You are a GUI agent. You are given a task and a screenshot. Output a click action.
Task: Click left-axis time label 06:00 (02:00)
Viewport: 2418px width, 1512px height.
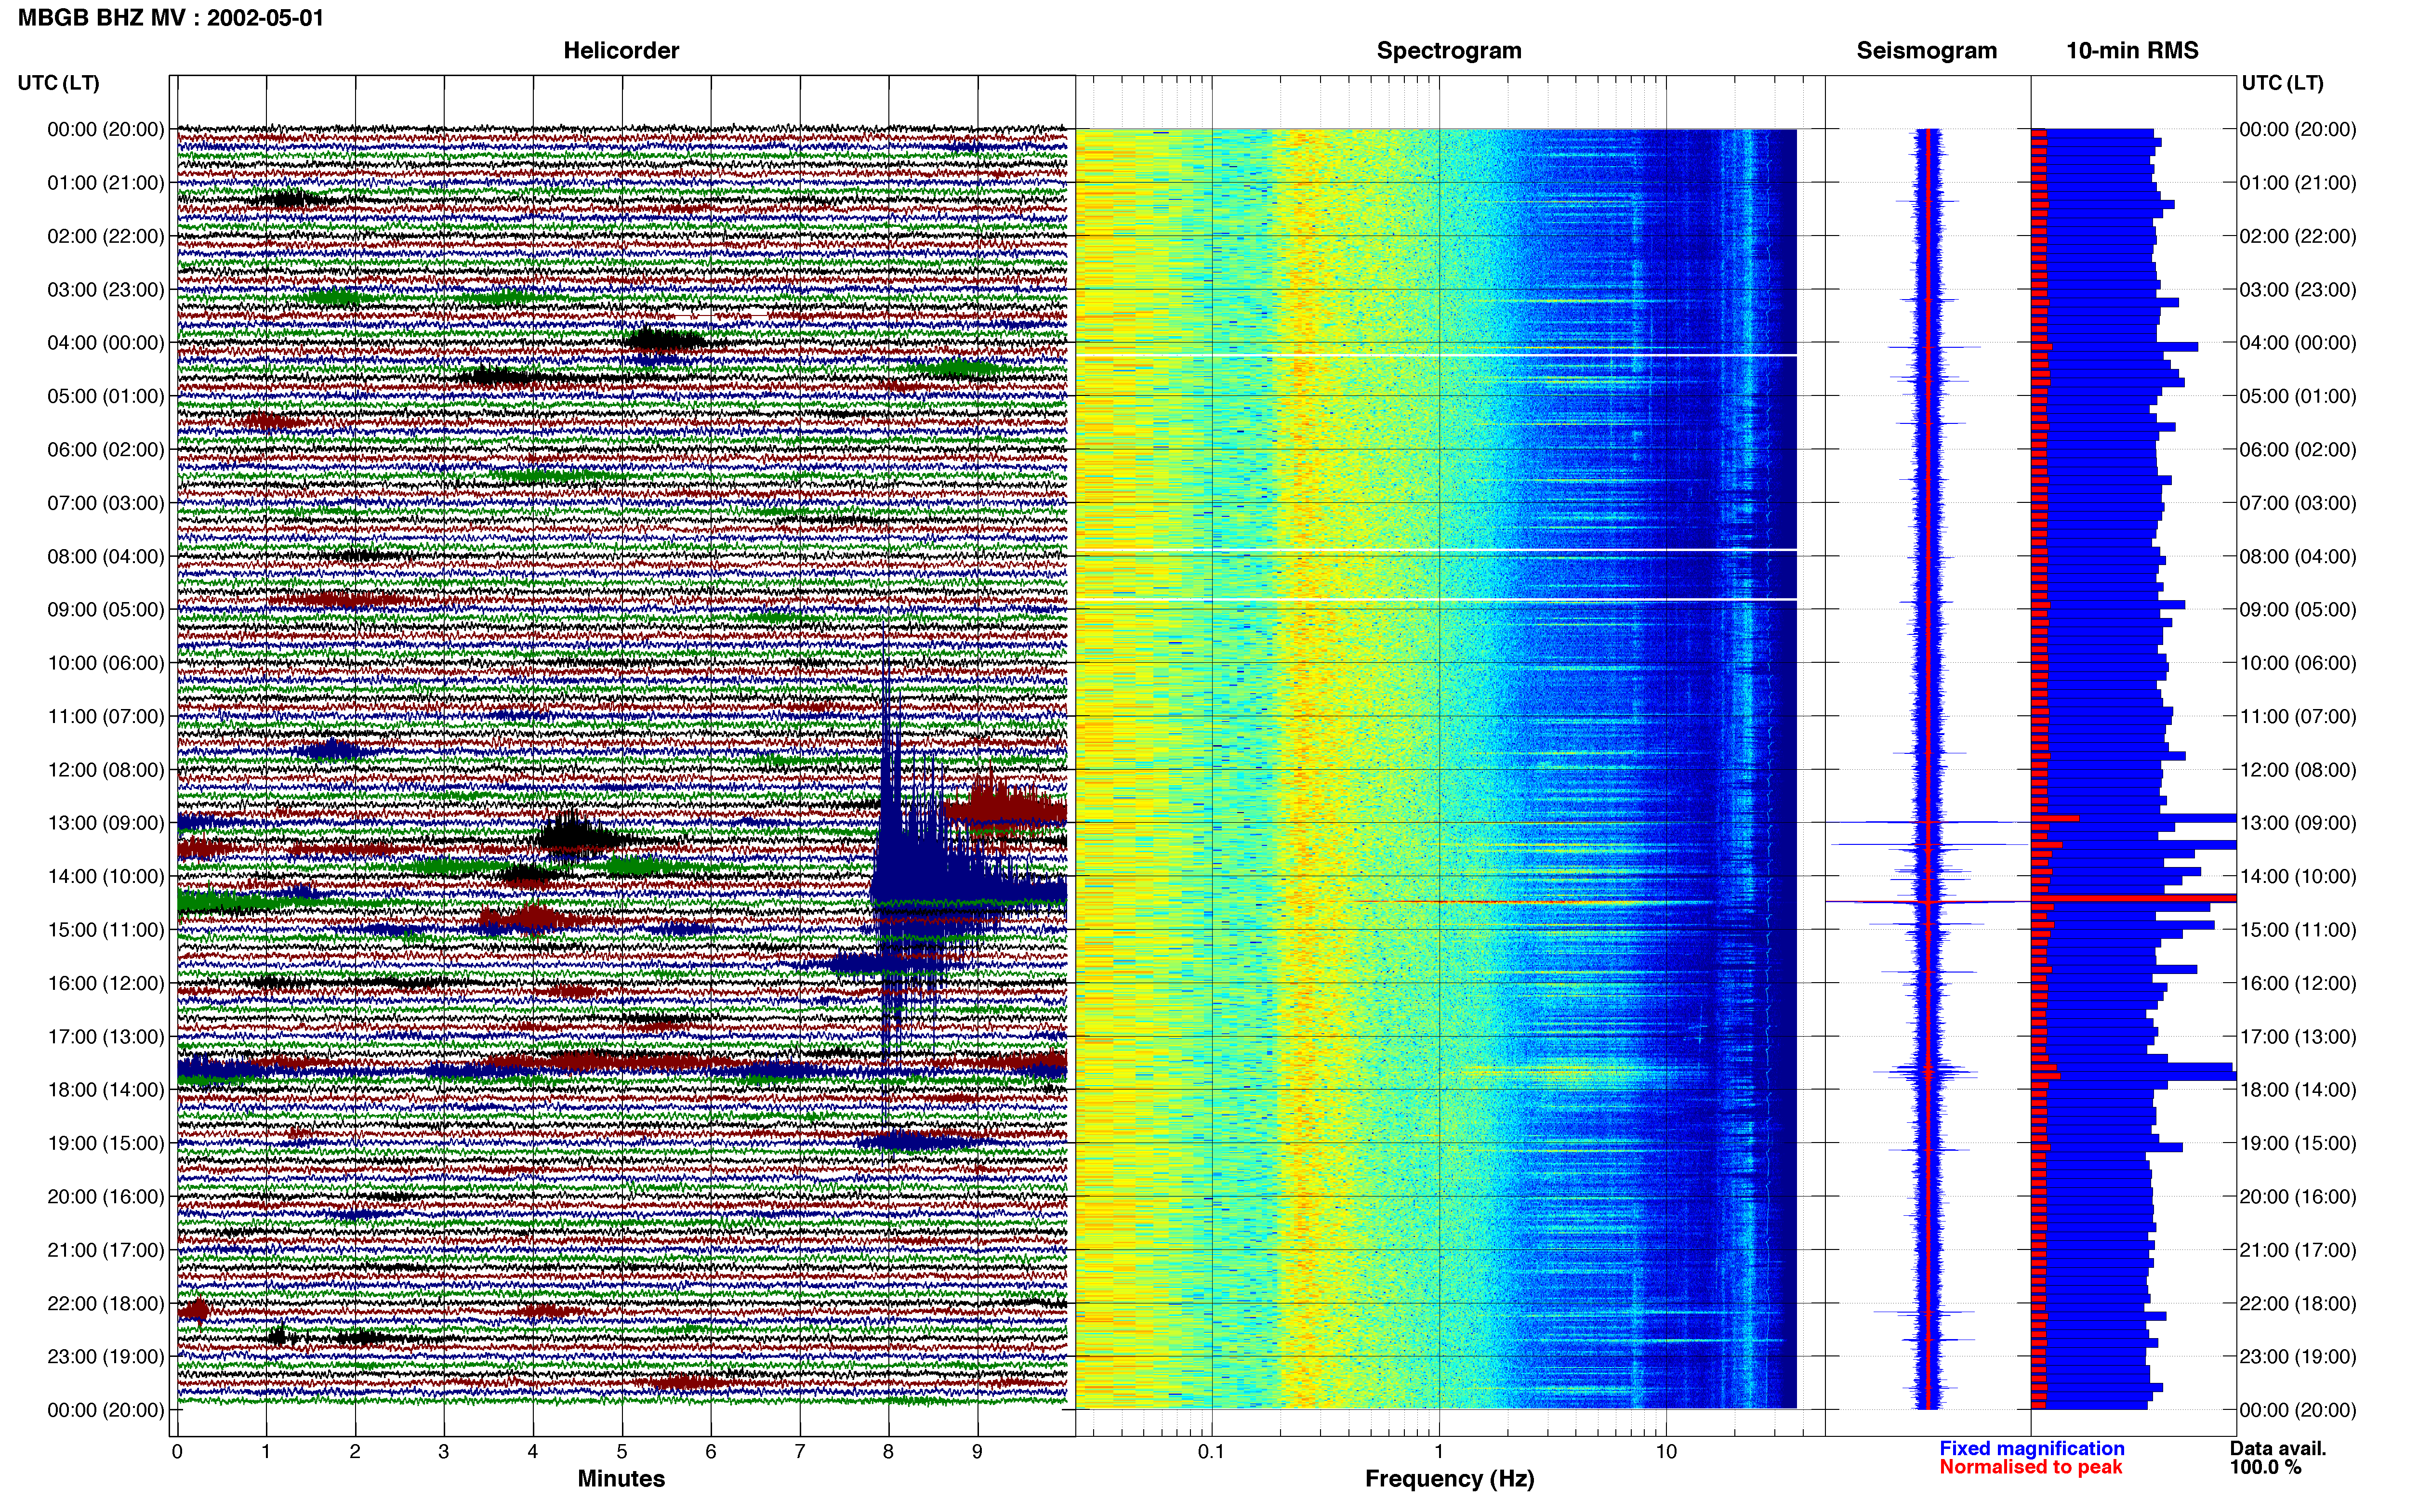106,450
